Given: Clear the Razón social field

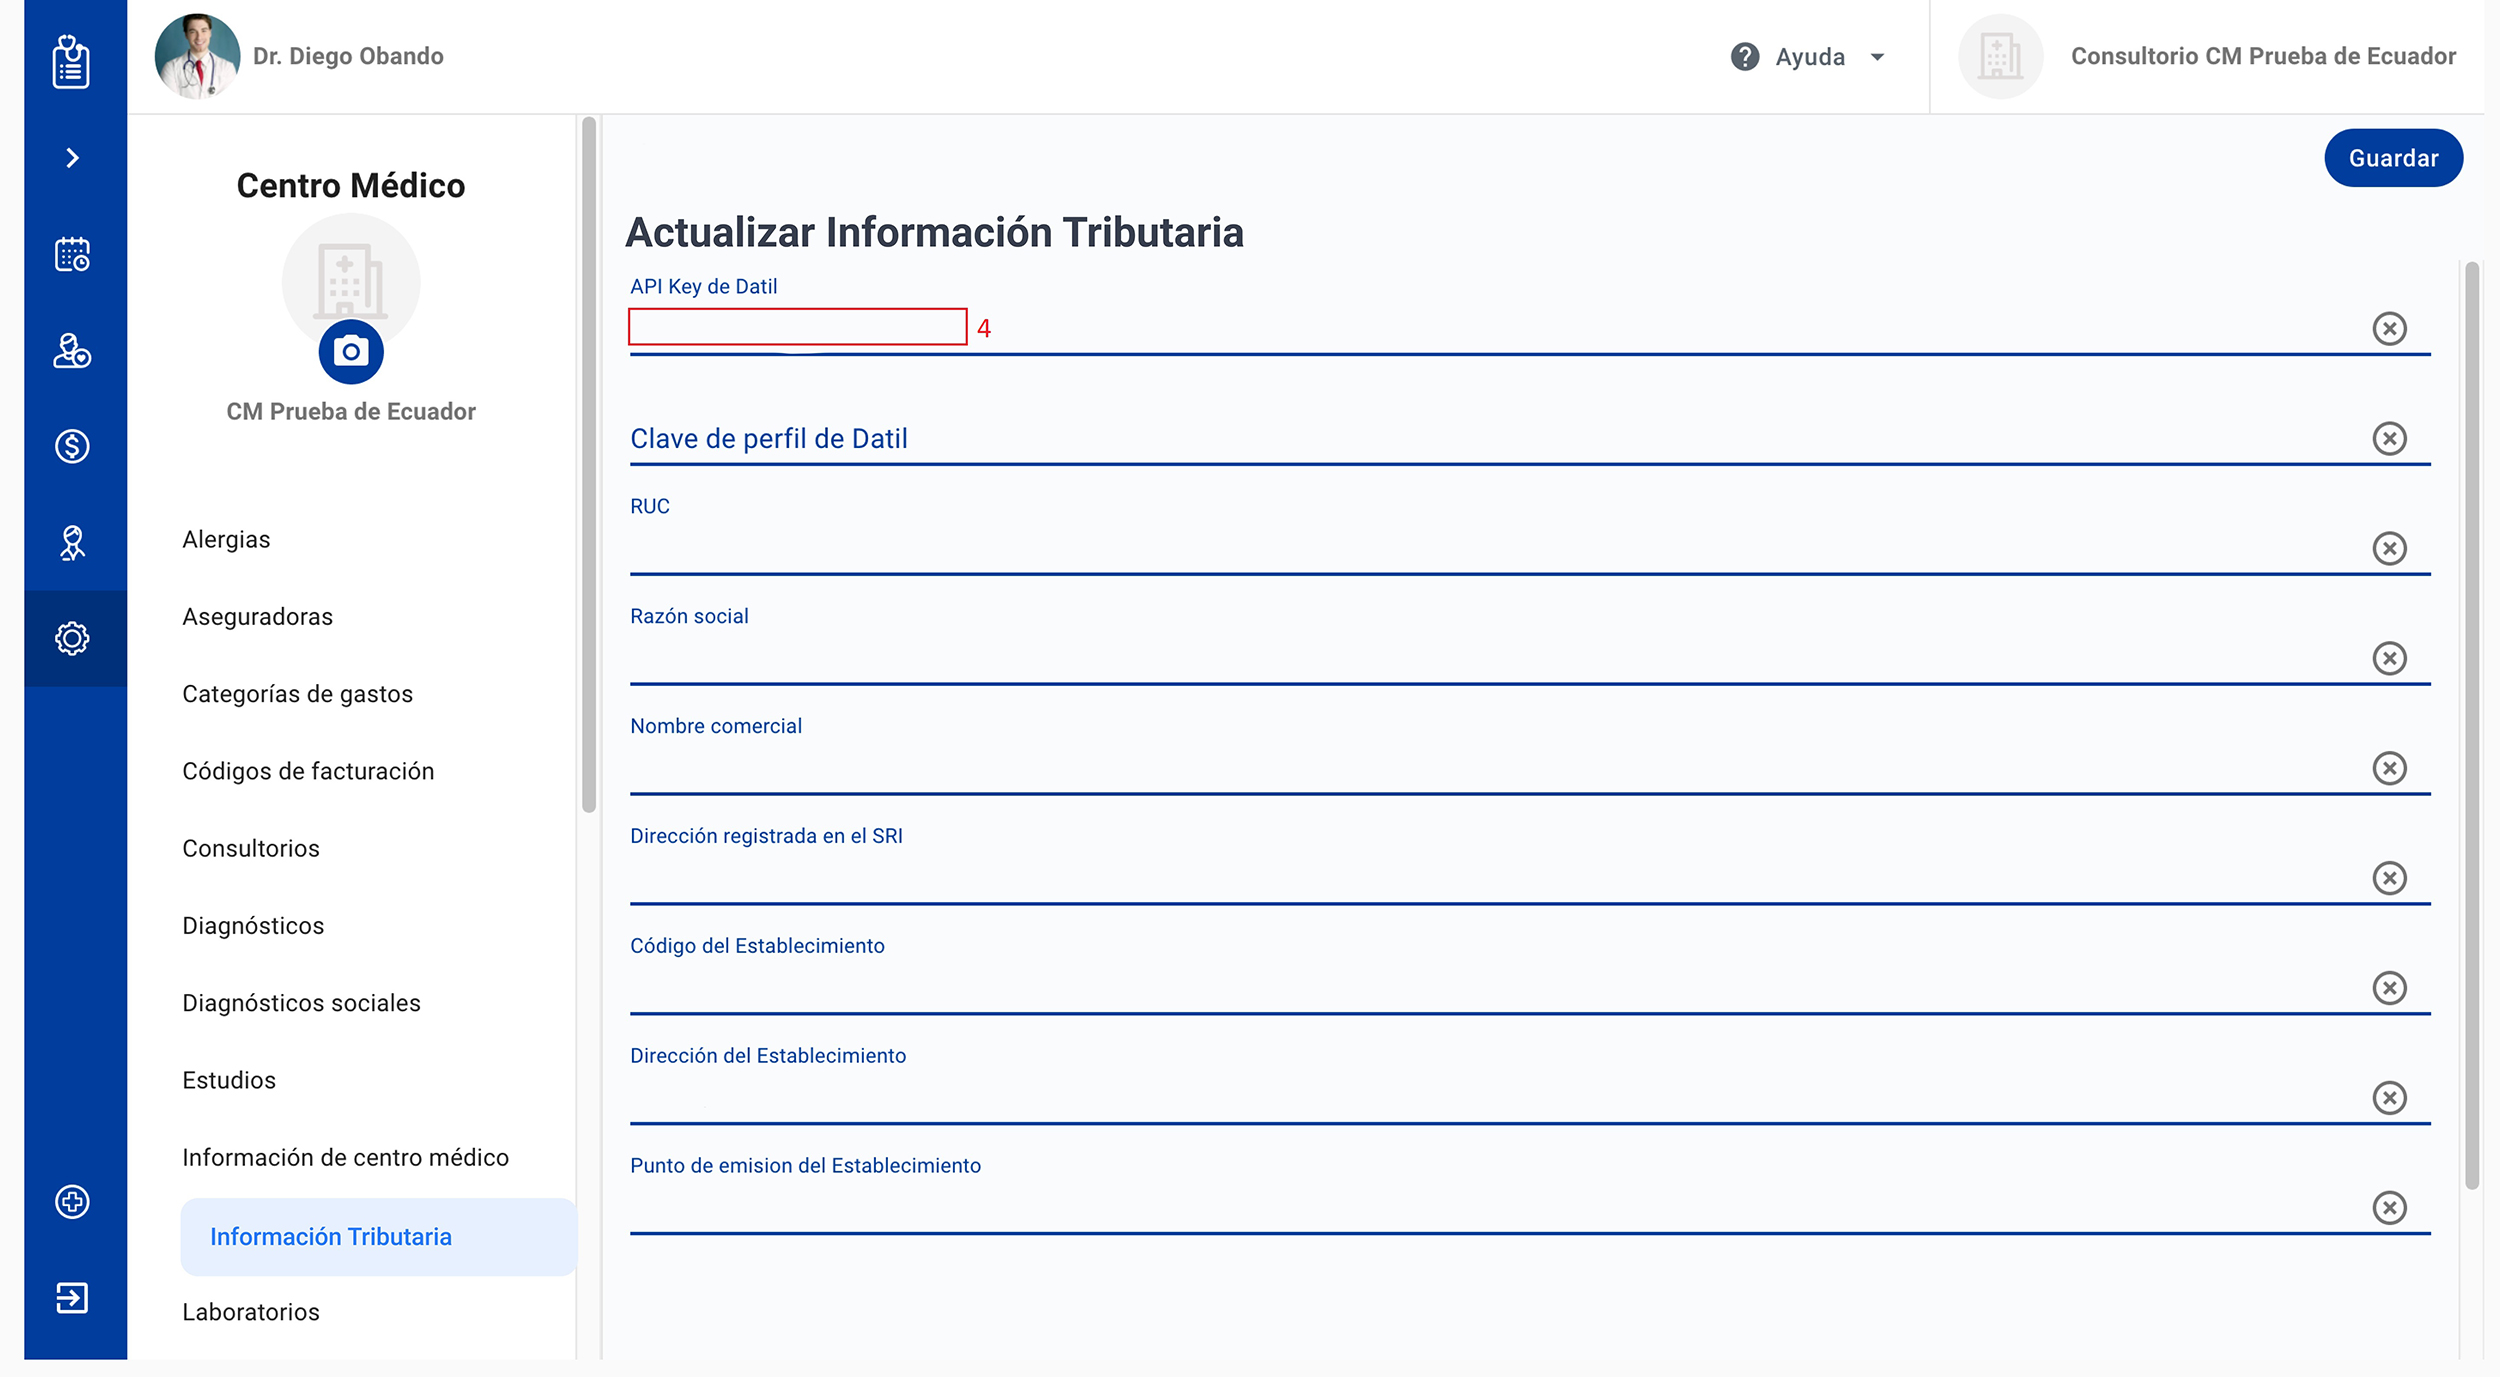Looking at the screenshot, I should (x=2389, y=658).
